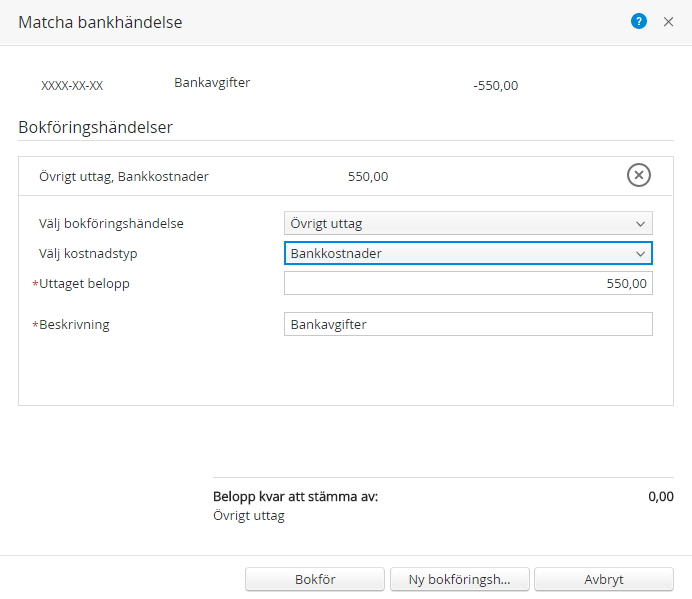This screenshot has width=692, height=599.
Task: Click the Bokför button
Action: coord(315,579)
